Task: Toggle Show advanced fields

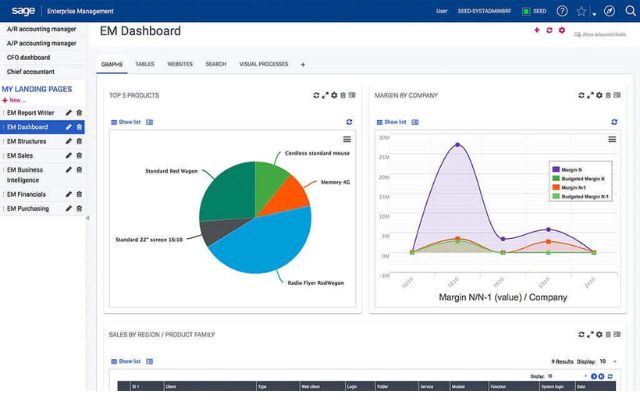Action: click(x=600, y=35)
